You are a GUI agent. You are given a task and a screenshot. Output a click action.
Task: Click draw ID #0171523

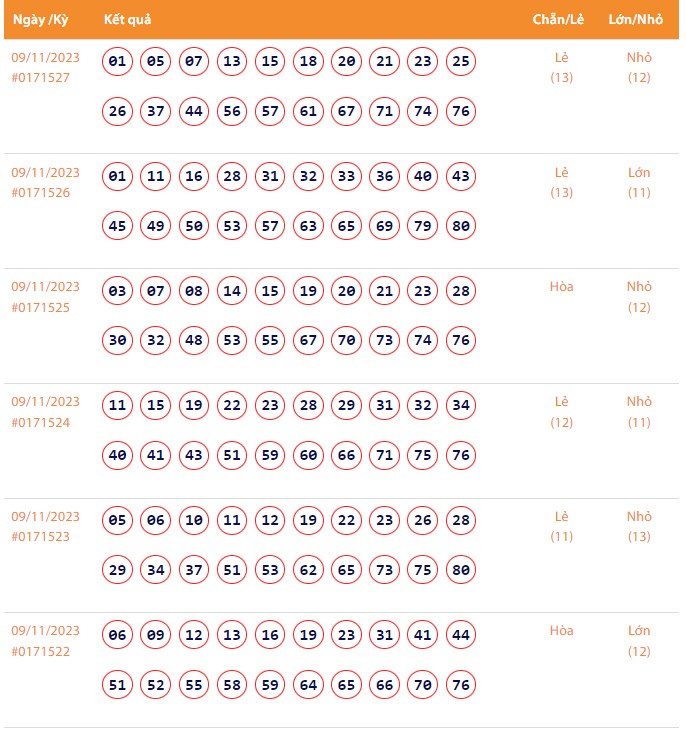tap(41, 537)
